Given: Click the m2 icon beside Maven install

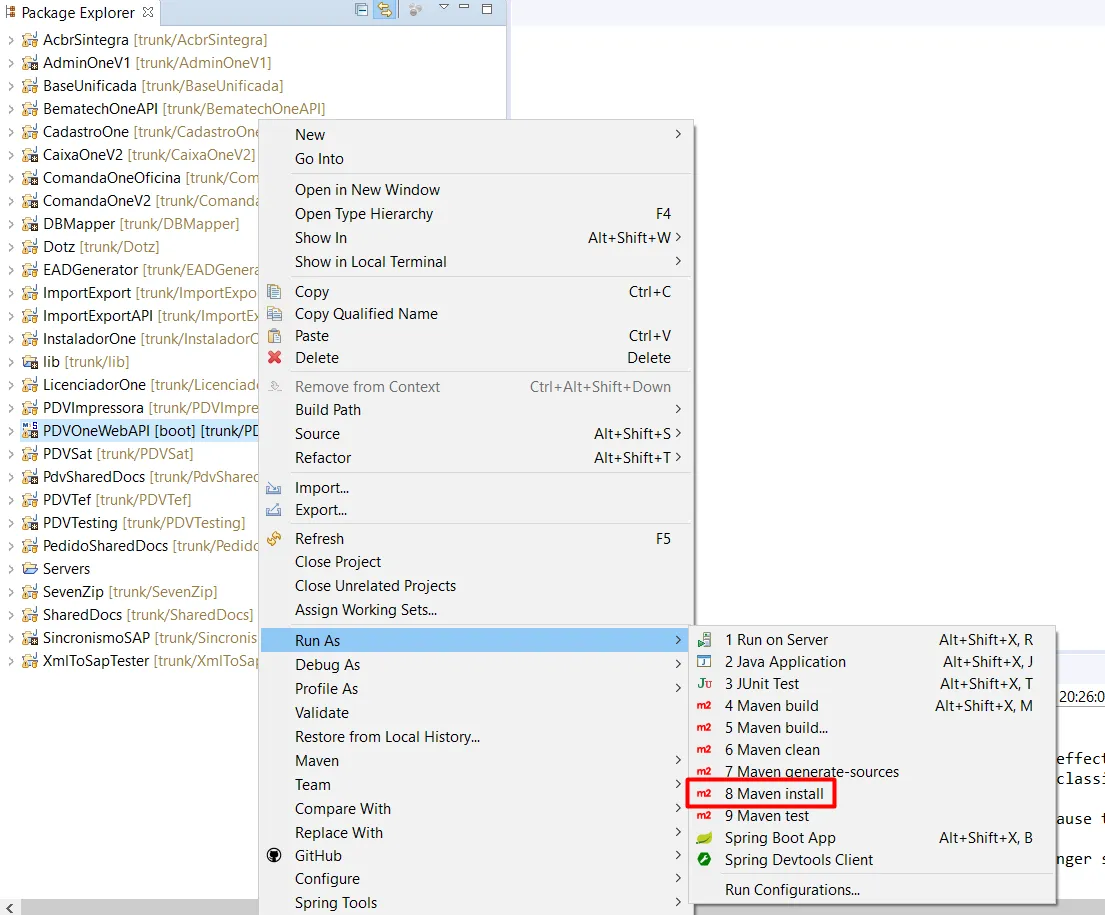Looking at the screenshot, I should 704,794.
